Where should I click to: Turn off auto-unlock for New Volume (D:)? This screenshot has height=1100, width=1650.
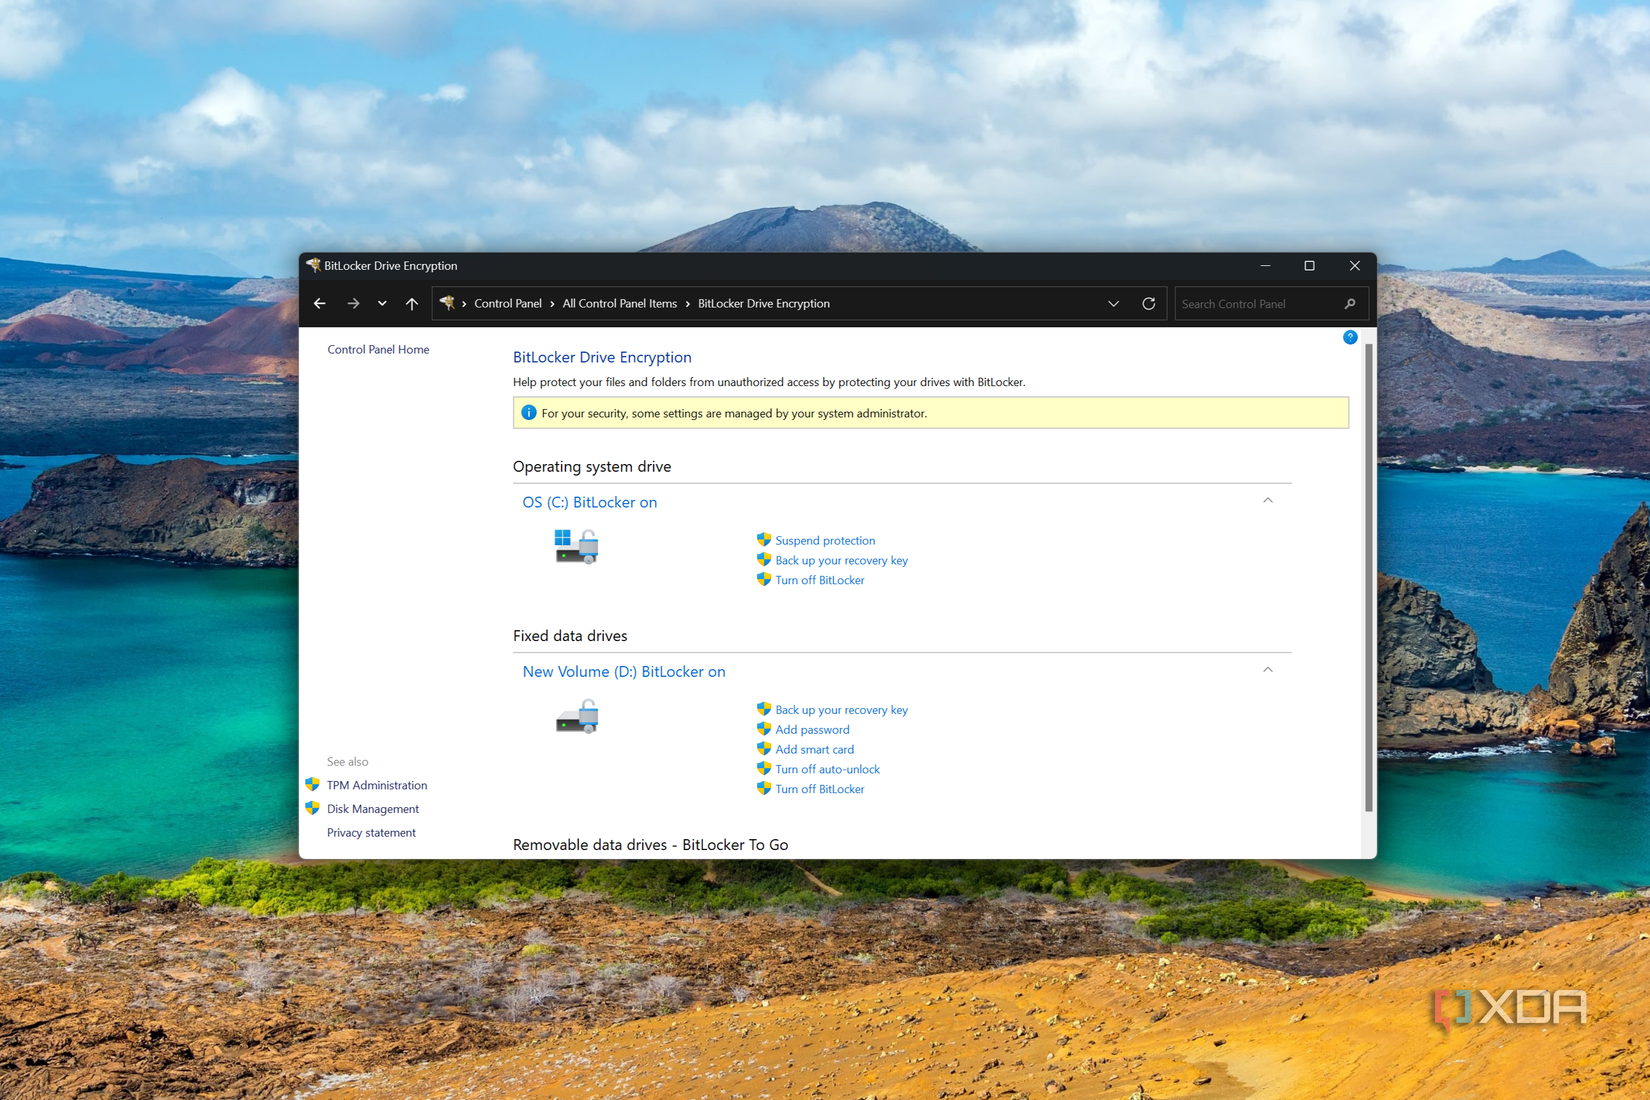click(827, 769)
